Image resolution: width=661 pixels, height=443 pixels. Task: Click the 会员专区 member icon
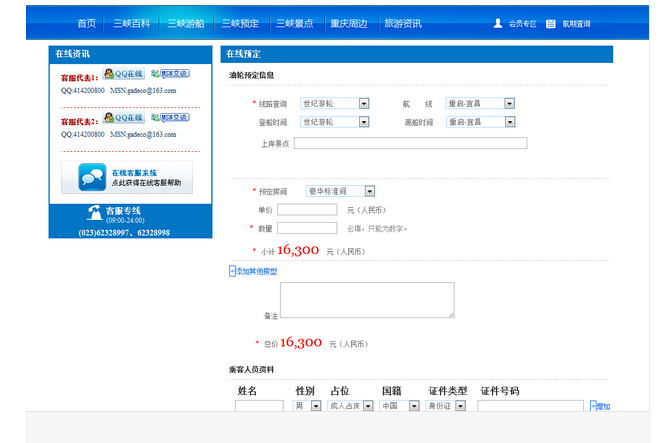pos(498,23)
